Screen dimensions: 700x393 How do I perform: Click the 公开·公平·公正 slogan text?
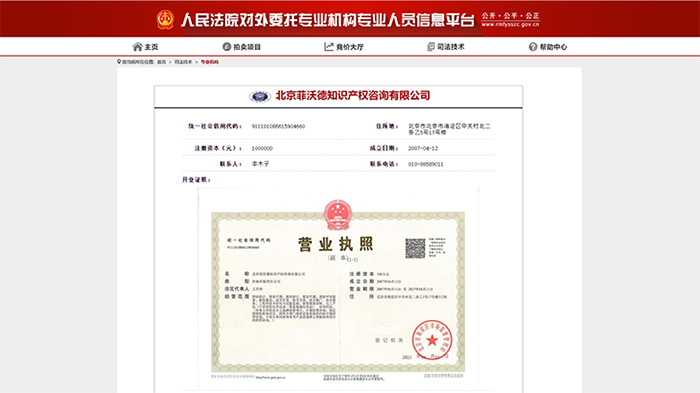click(x=510, y=16)
